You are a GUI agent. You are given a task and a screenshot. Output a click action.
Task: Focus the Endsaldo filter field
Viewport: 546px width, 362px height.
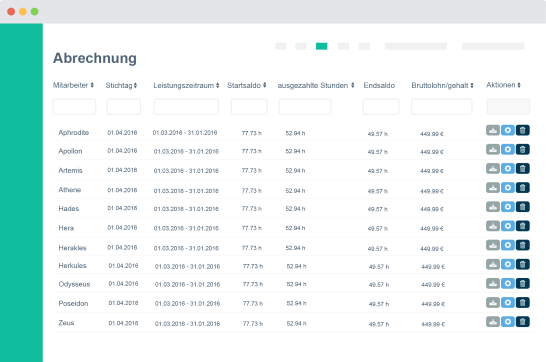tap(381, 107)
